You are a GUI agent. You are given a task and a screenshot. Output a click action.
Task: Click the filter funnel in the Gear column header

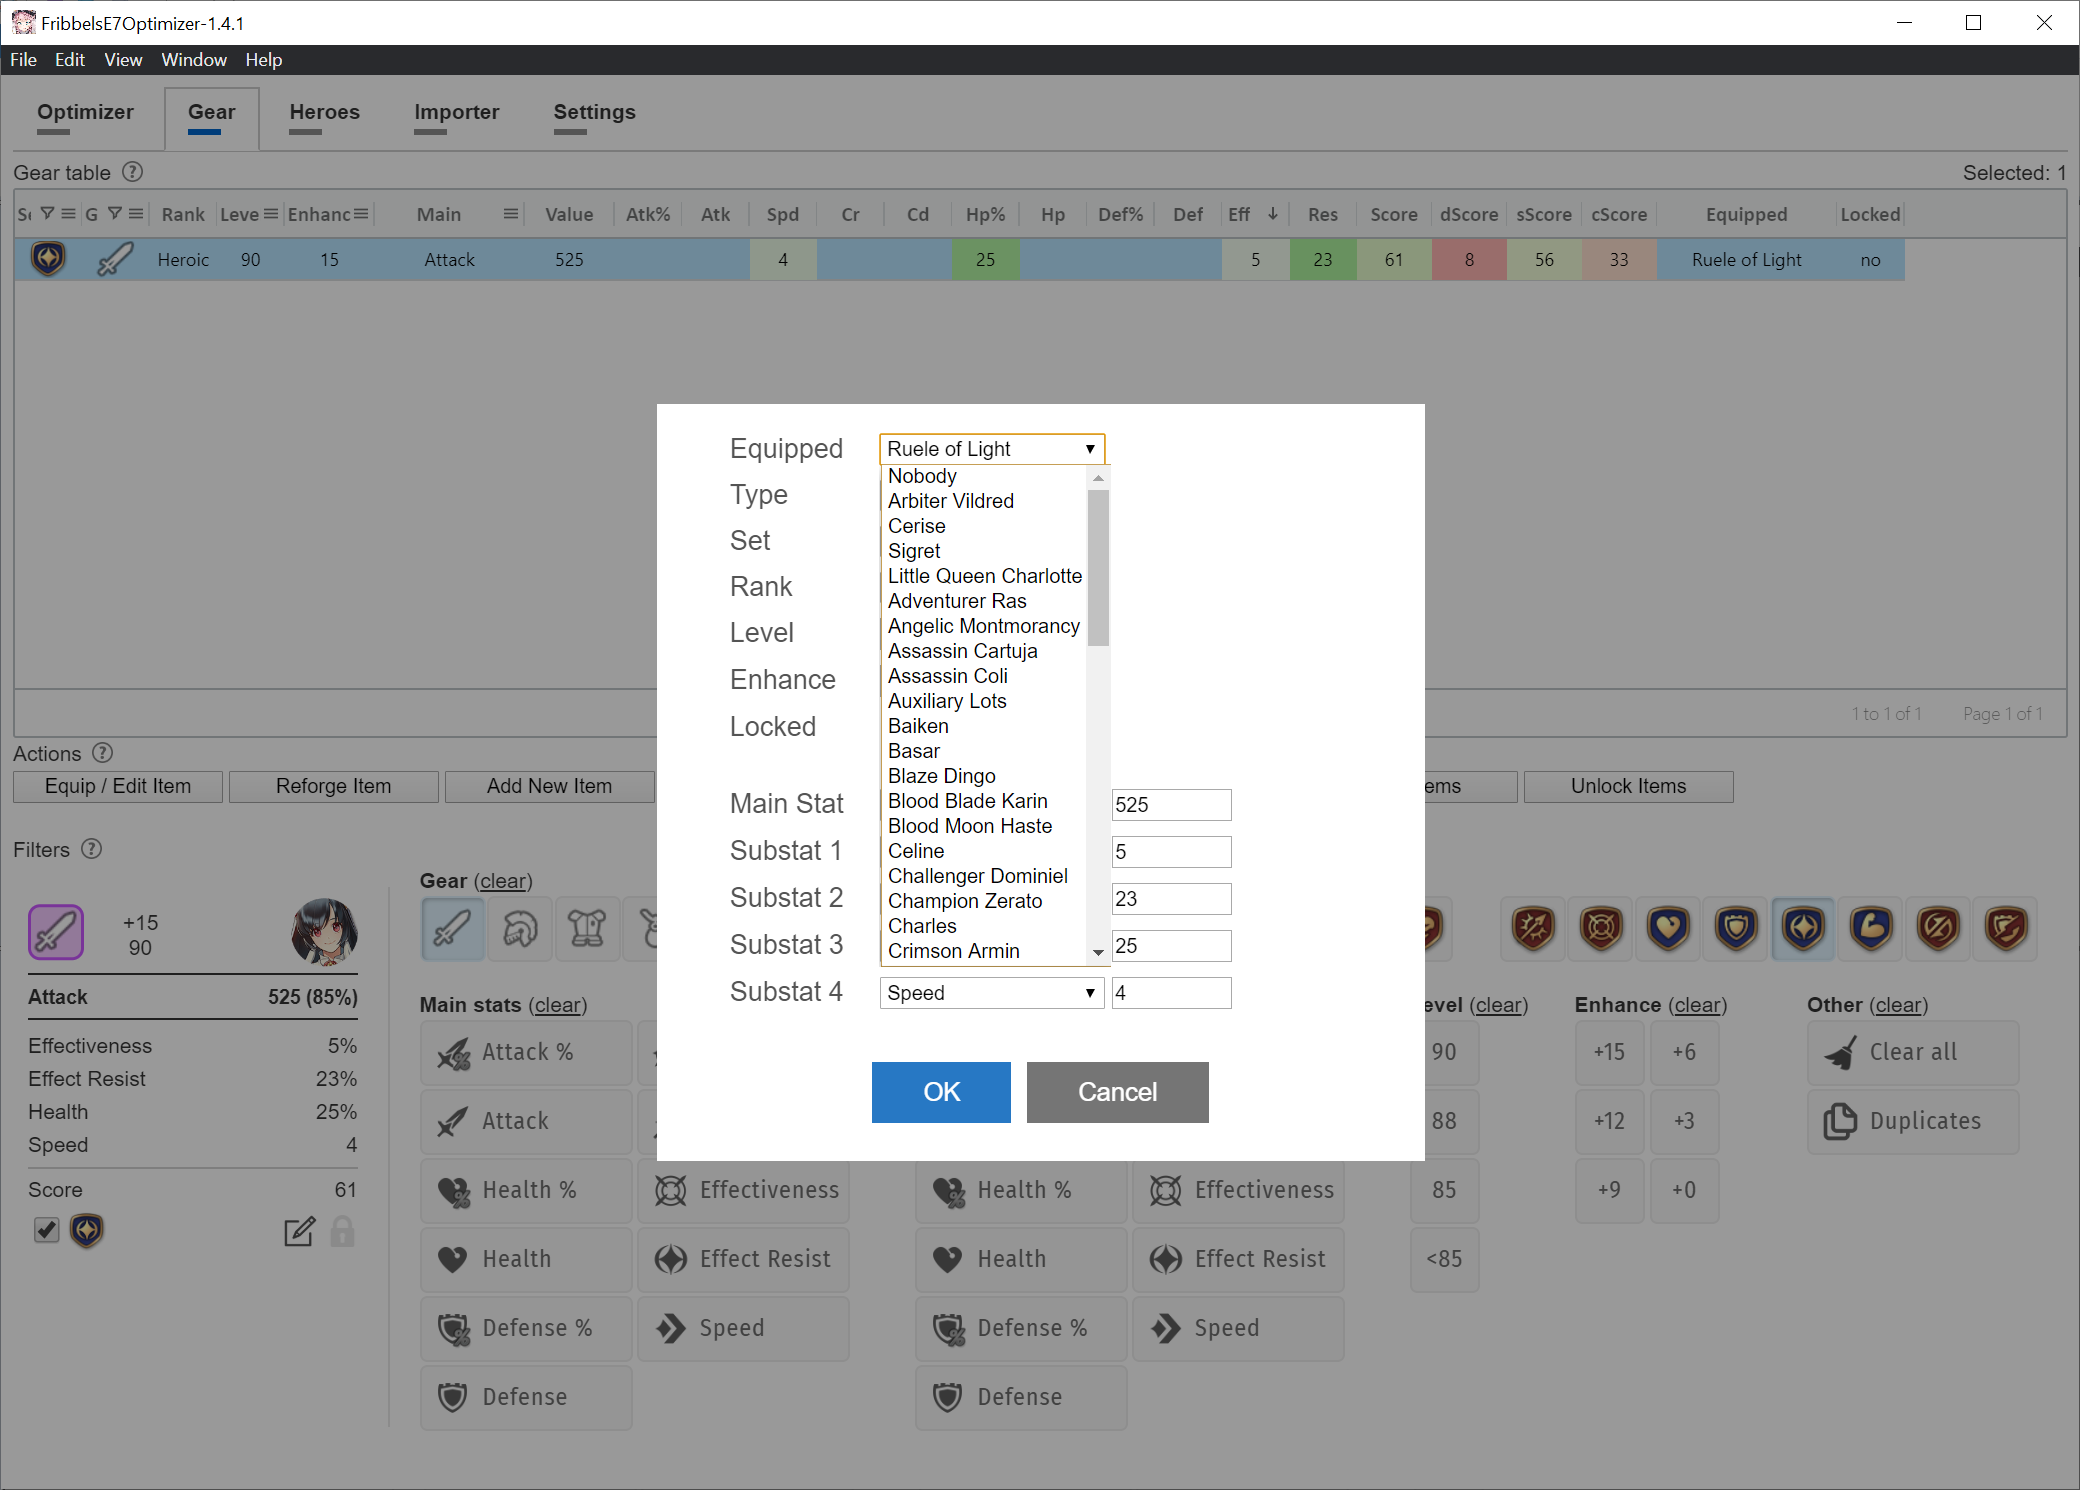point(115,213)
